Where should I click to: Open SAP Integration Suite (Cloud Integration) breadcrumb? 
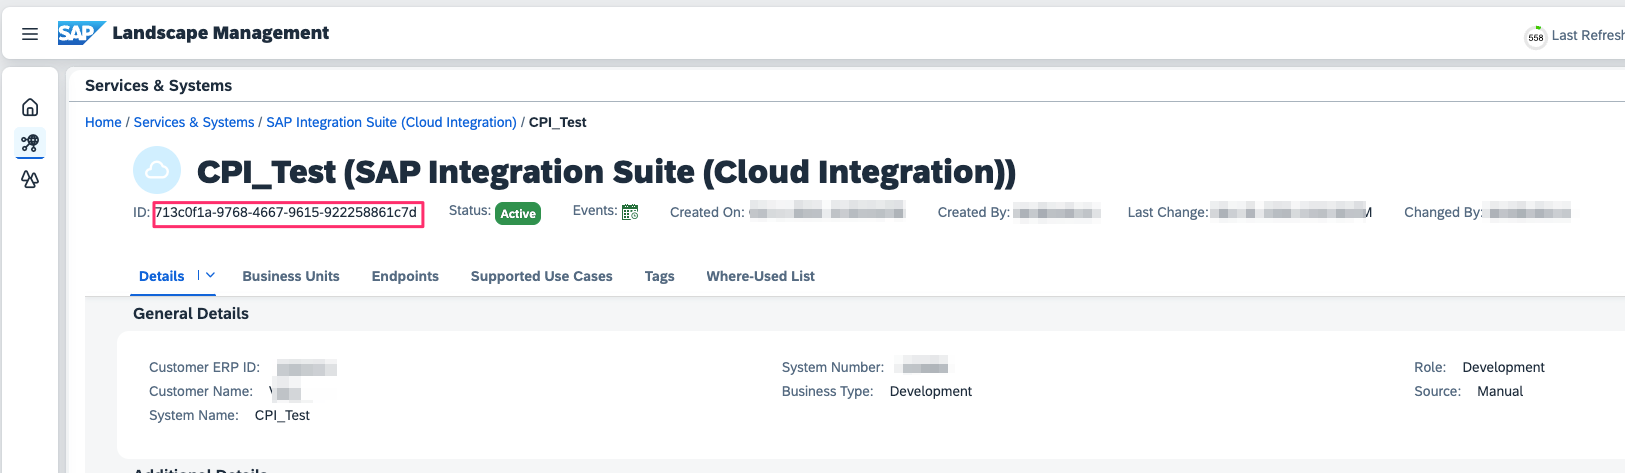(391, 122)
